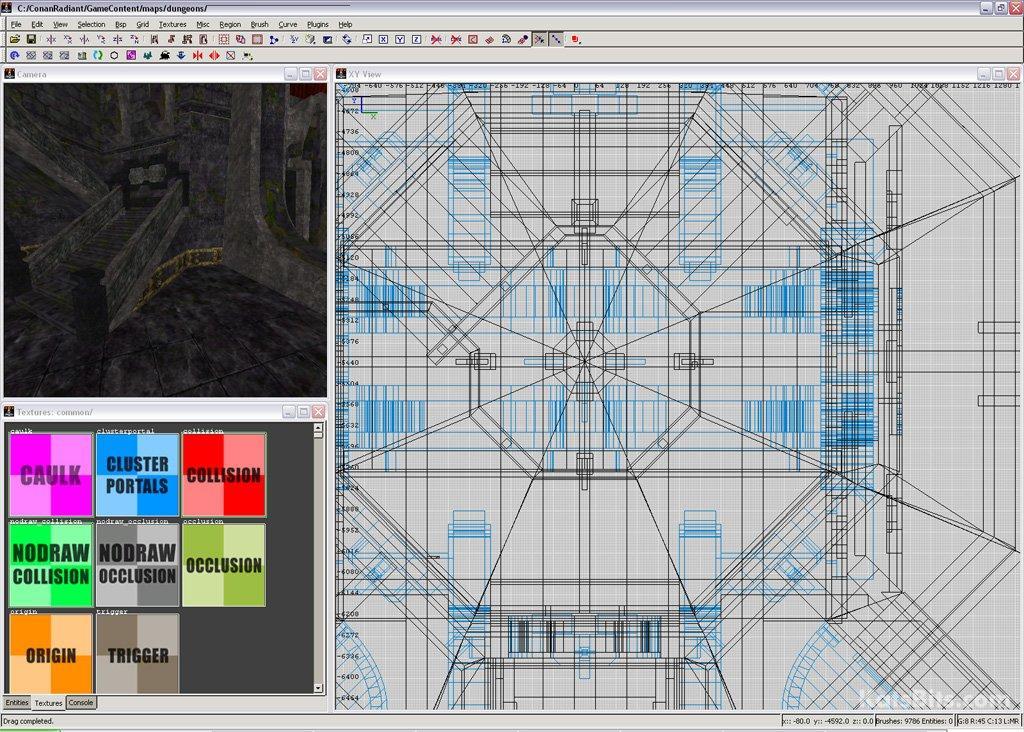This screenshot has height=732, width=1024.
Task: Toggle the Z axis toolbar button
Action: [x=415, y=40]
